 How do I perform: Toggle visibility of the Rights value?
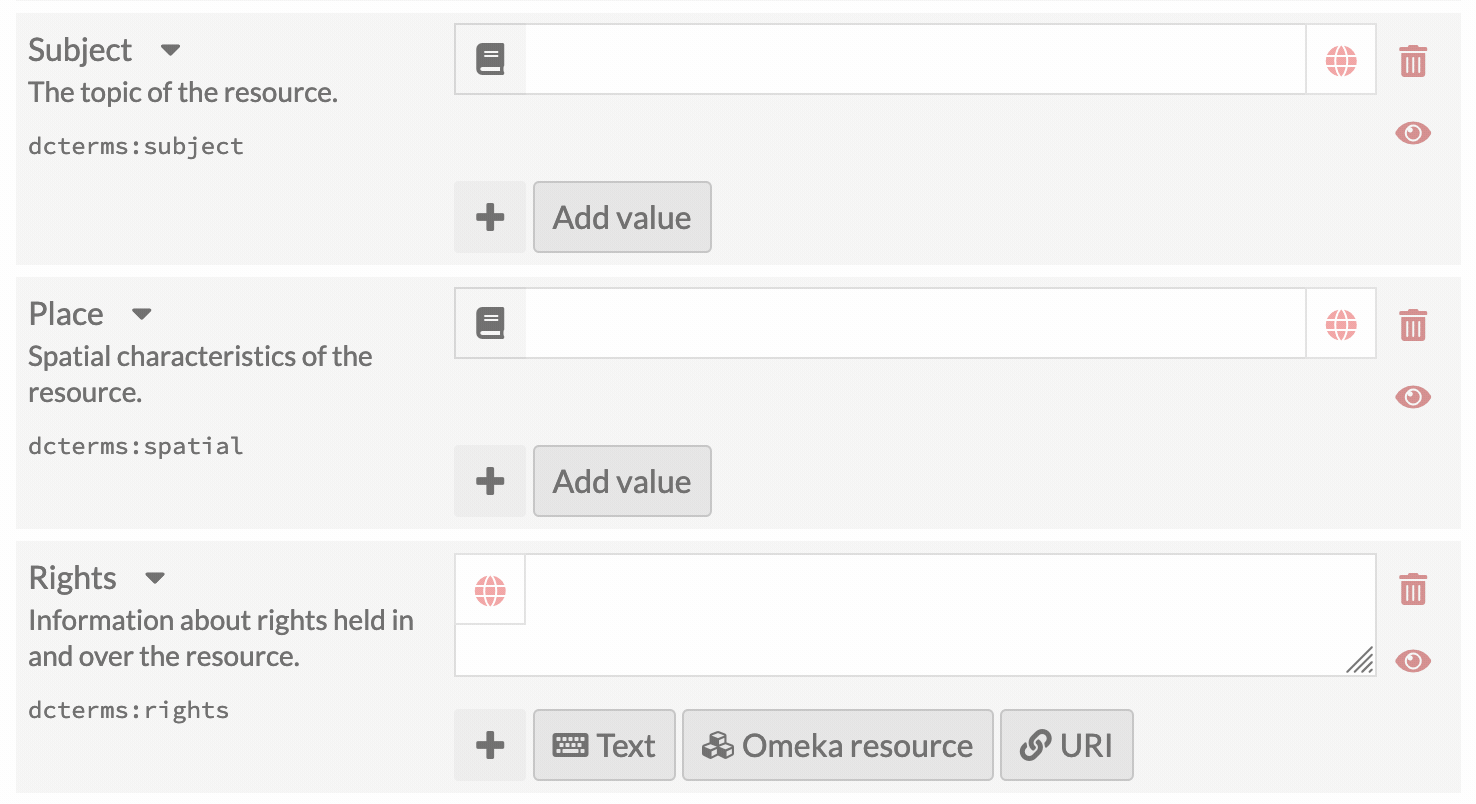1412,661
